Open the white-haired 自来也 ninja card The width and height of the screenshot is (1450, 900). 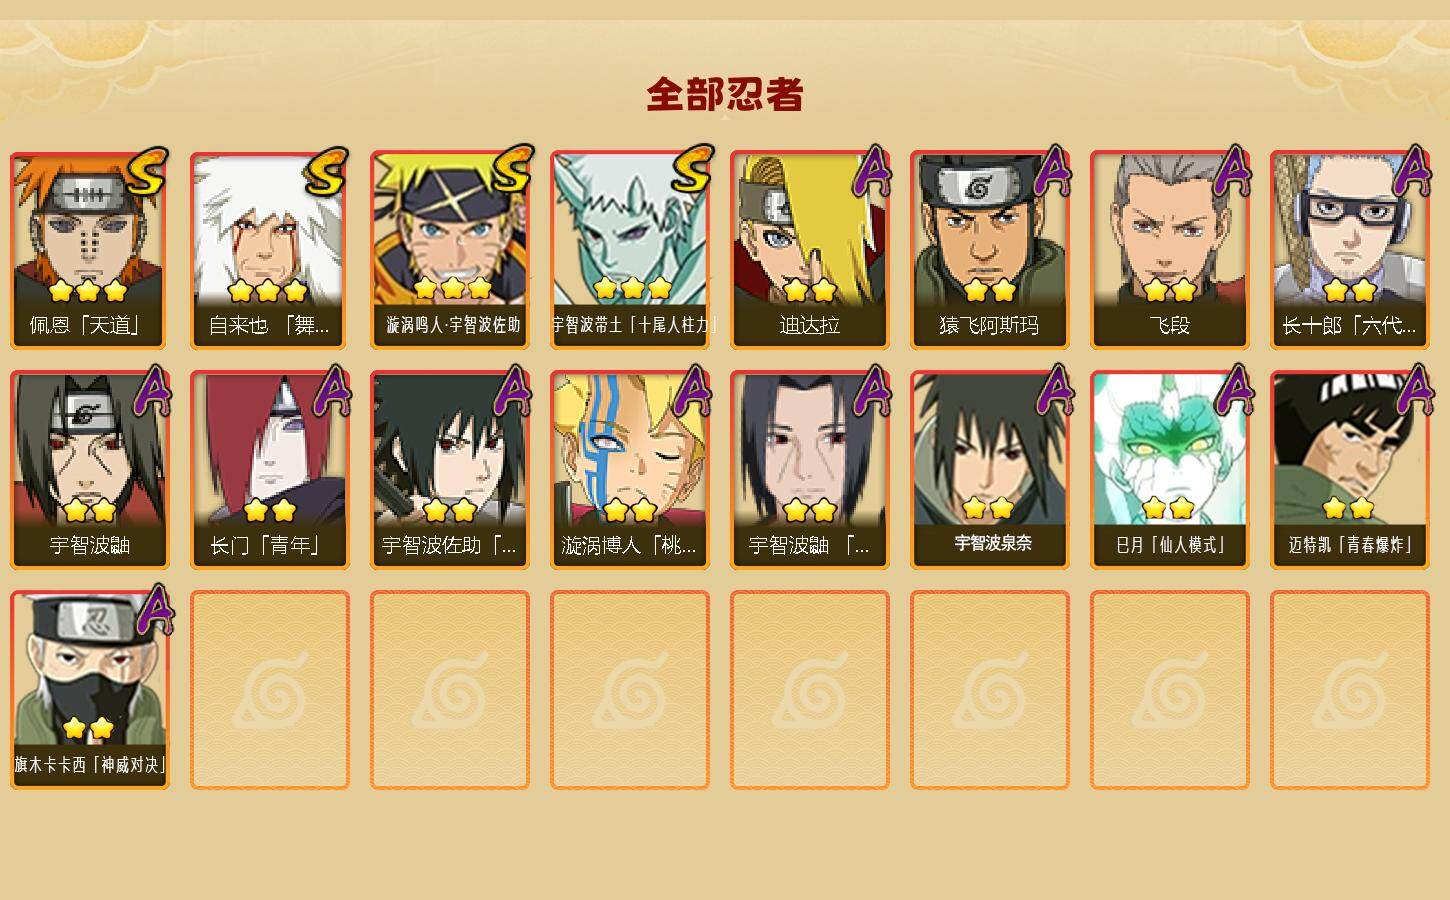pos(270,250)
